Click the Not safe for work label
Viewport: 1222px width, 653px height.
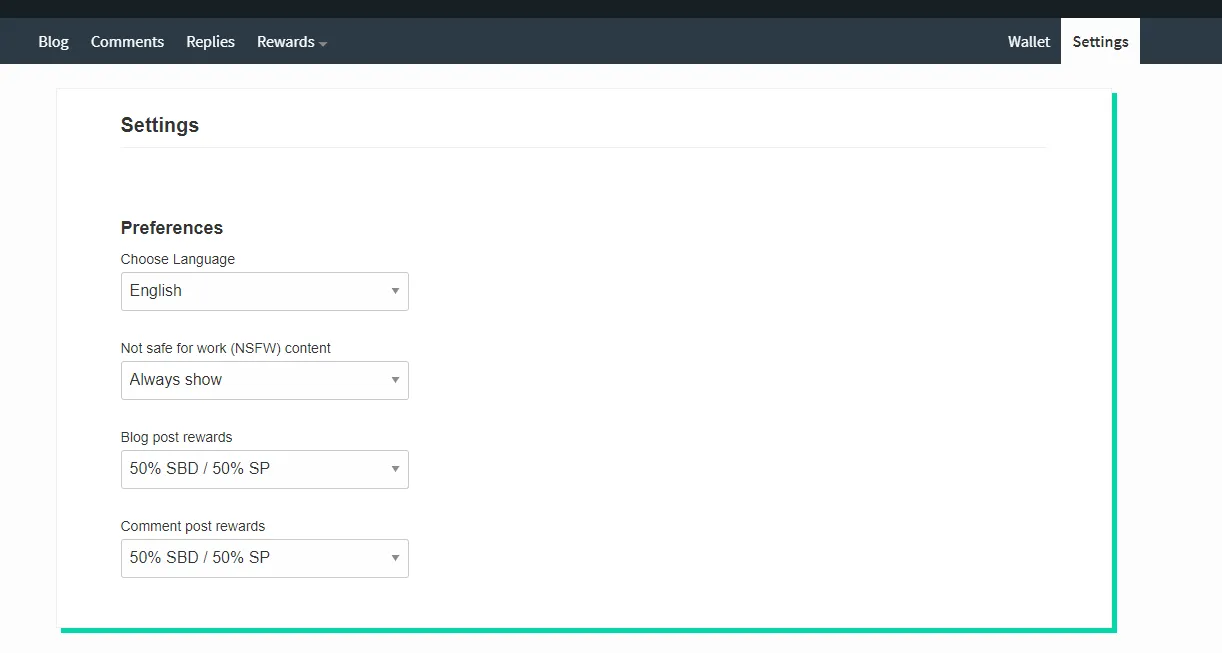pos(226,348)
